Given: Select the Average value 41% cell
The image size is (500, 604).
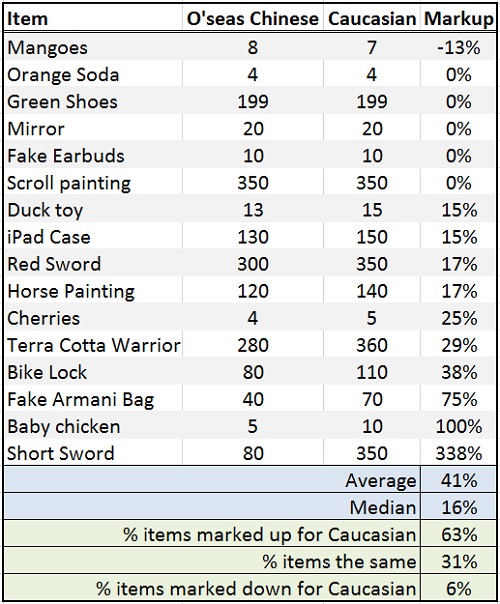Looking at the screenshot, I should pyautogui.click(x=458, y=480).
